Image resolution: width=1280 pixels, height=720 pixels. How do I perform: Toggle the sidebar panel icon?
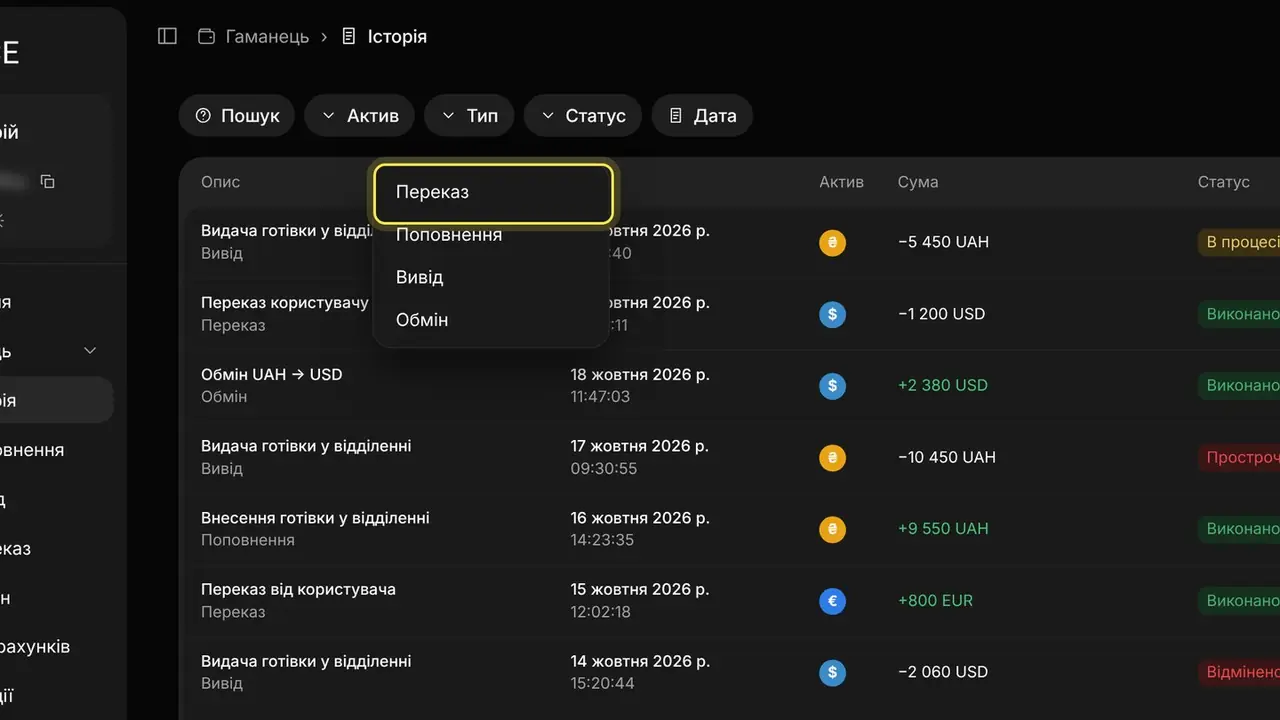168,36
